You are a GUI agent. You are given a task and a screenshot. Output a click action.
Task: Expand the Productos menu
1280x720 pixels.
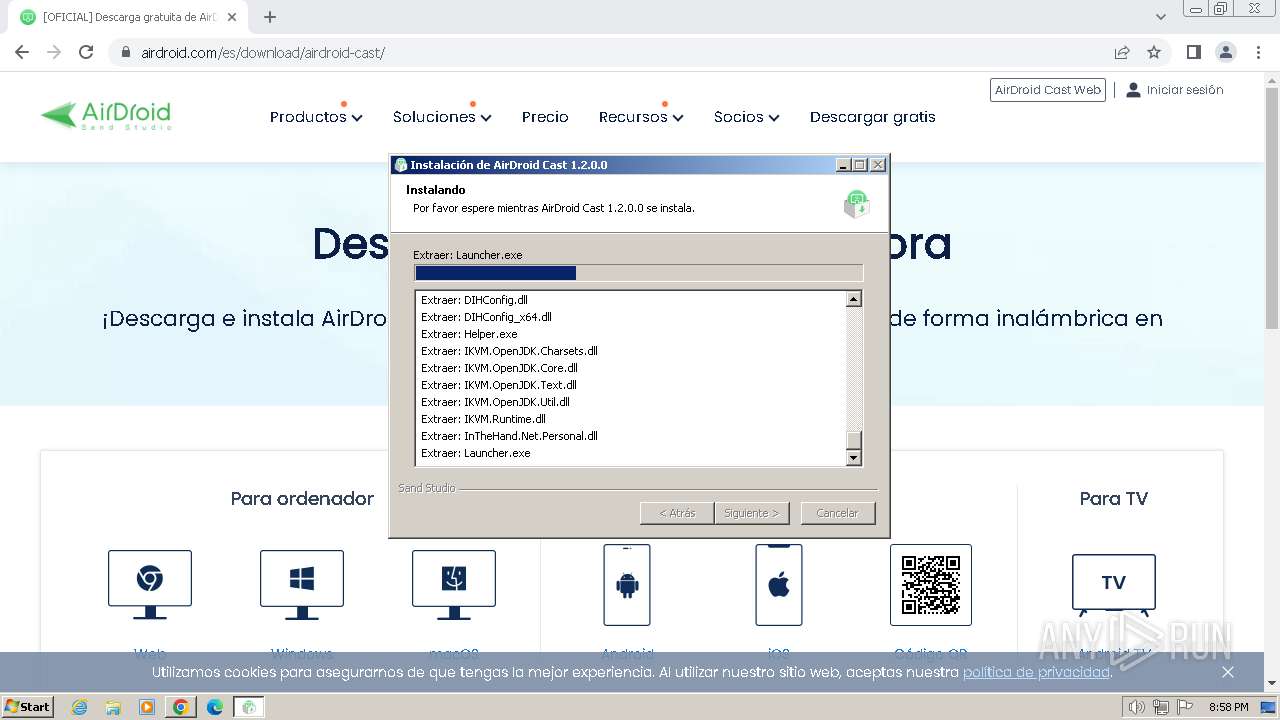316,117
